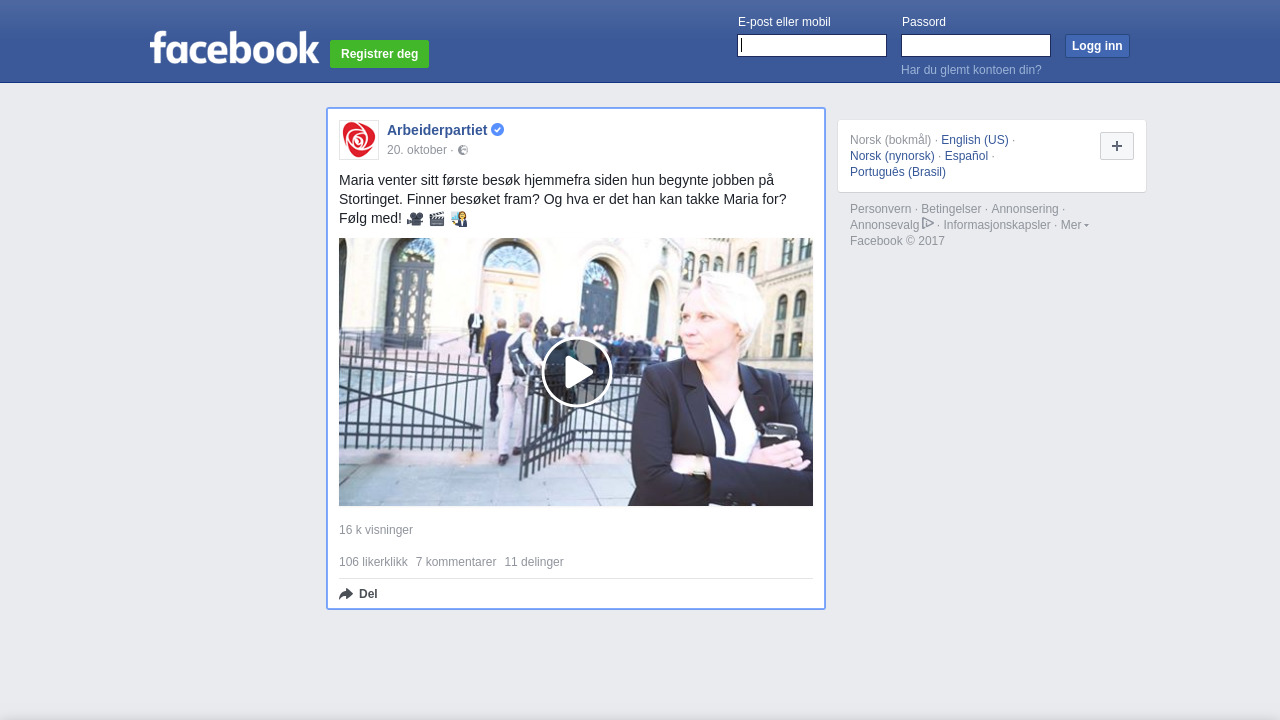Open Har du glemt kontoen din link
The width and height of the screenshot is (1280, 720).
tap(971, 70)
